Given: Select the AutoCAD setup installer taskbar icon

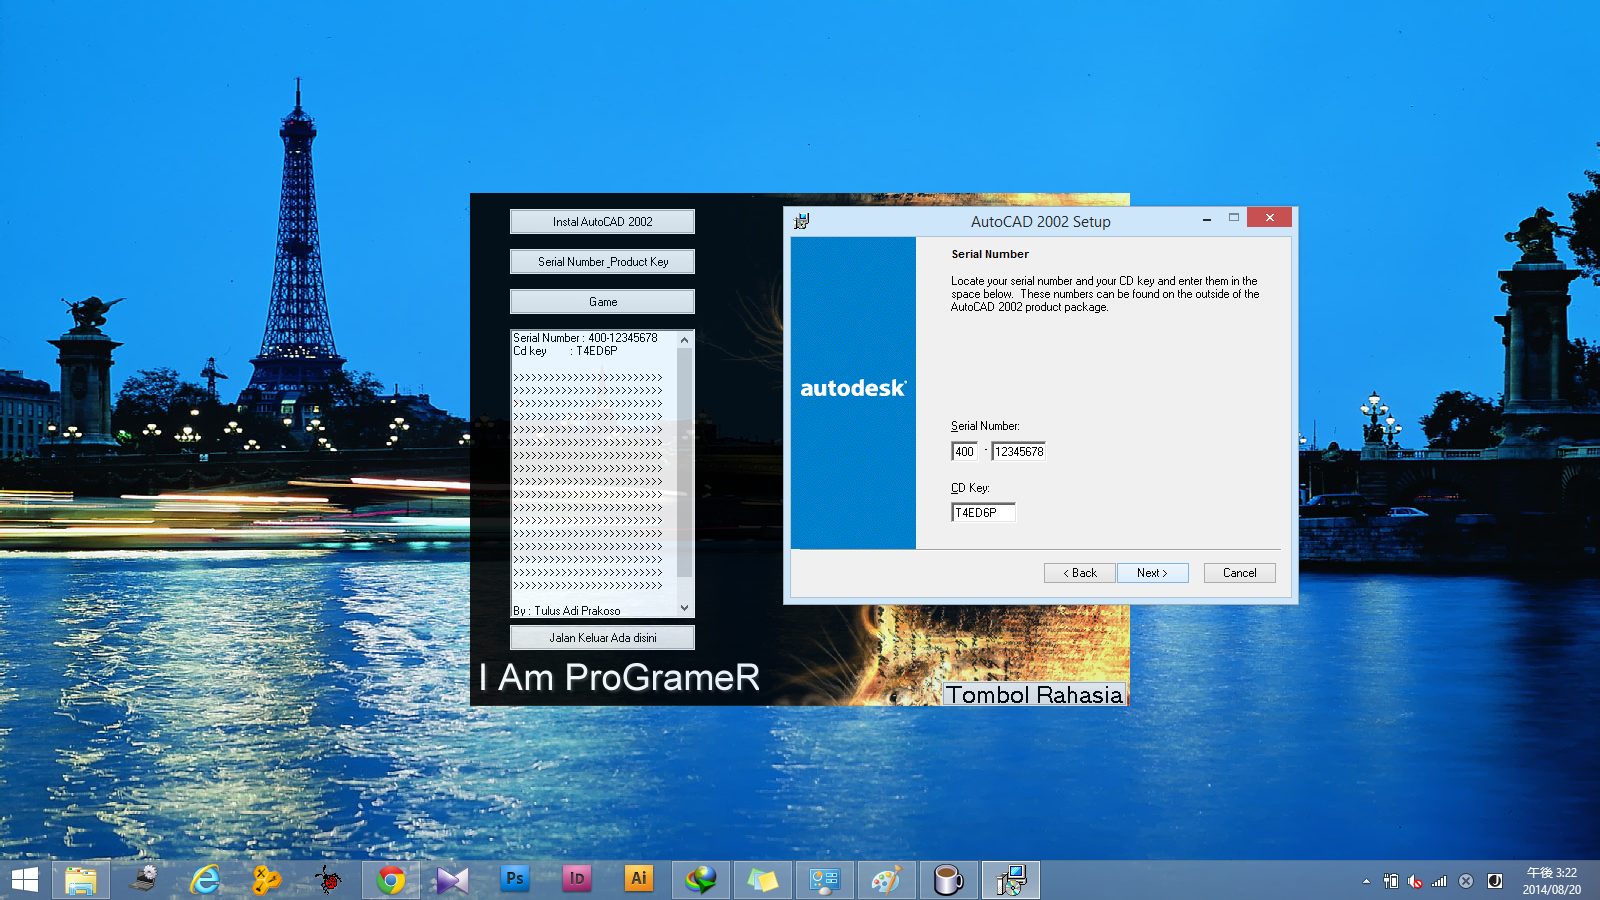Looking at the screenshot, I should (1011, 880).
